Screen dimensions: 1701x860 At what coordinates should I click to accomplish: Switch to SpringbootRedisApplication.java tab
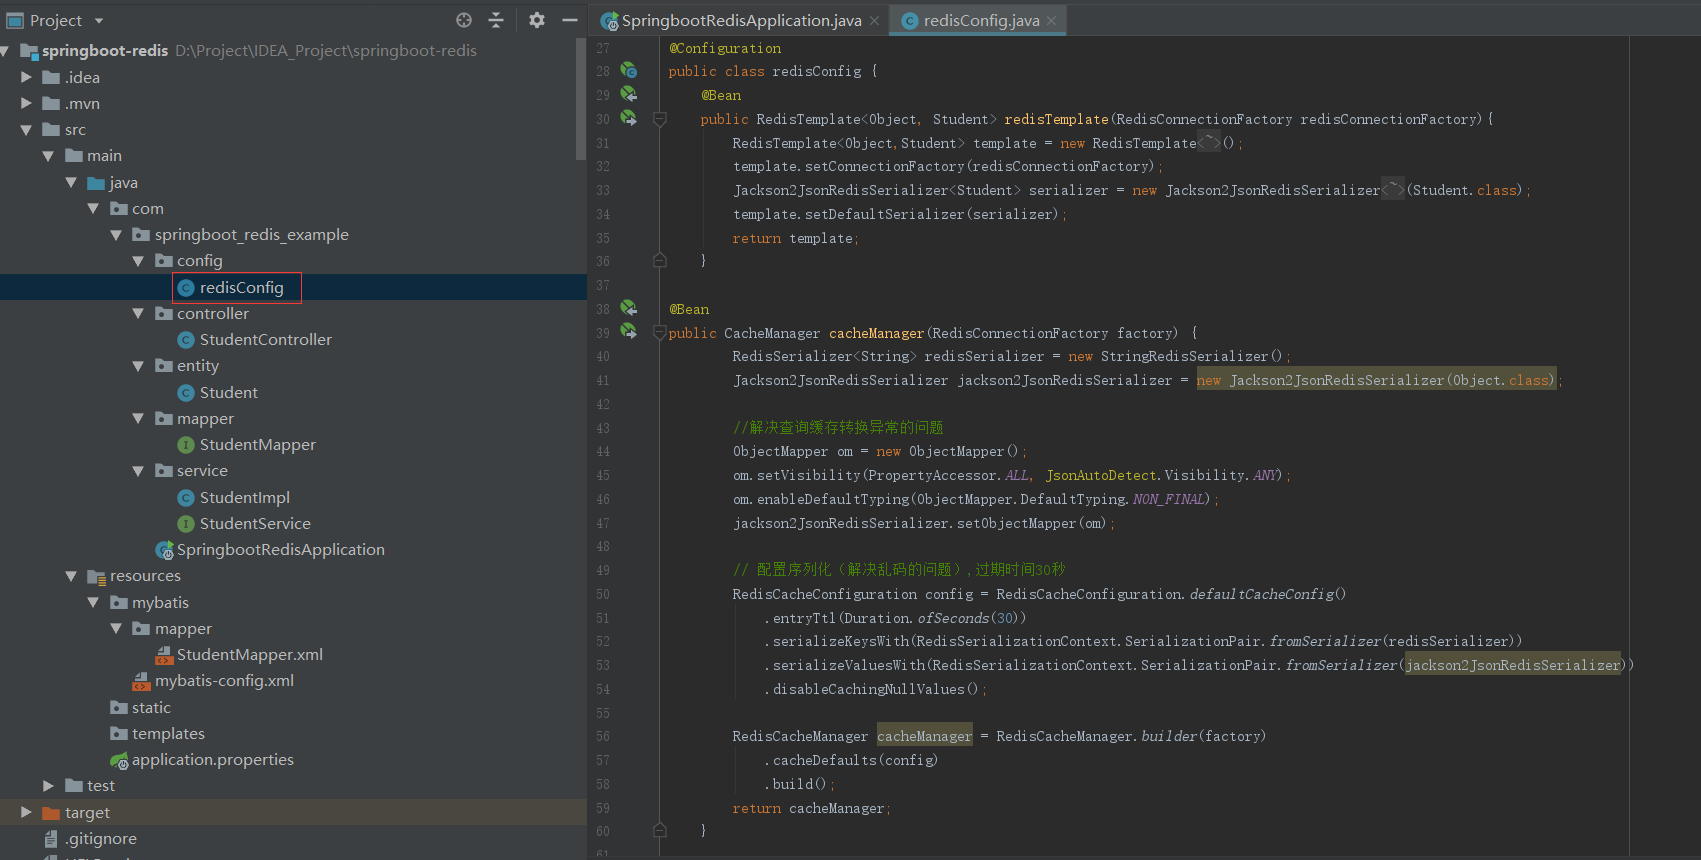pyautogui.click(x=741, y=20)
